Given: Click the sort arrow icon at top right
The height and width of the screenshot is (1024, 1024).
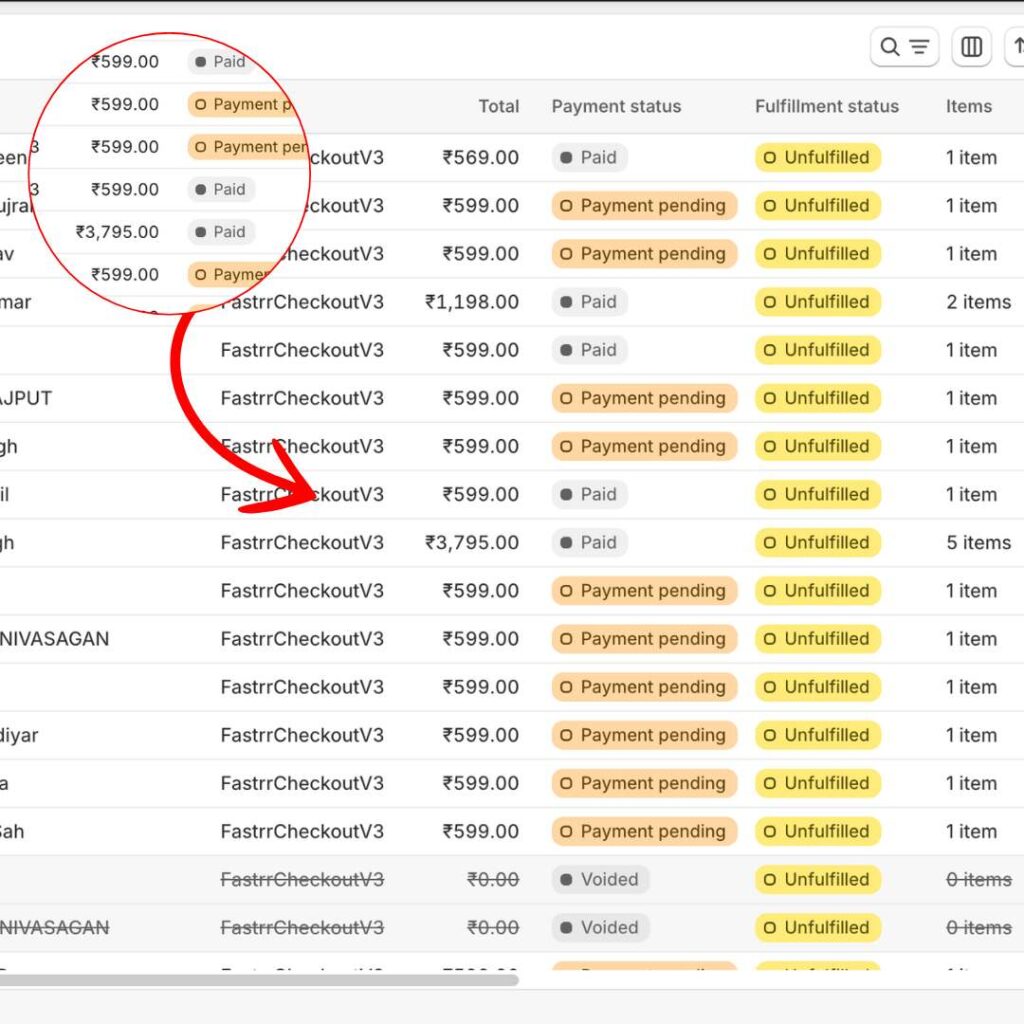Looking at the screenshot, I should (1017, 47).
